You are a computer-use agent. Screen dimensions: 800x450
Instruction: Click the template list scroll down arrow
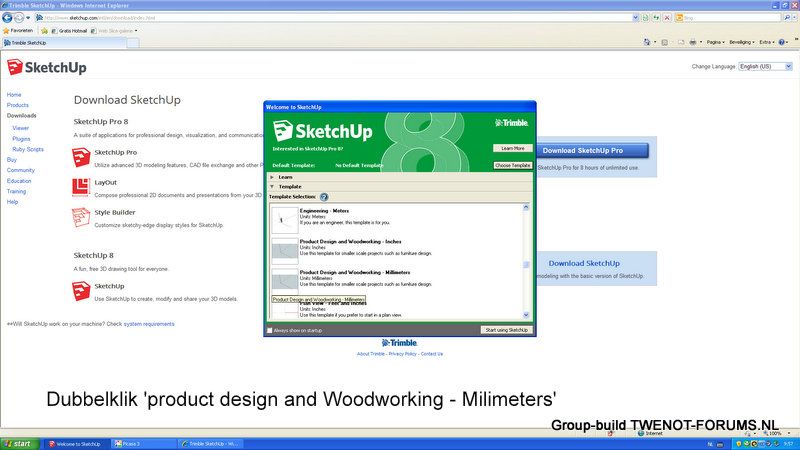(526, 315)
